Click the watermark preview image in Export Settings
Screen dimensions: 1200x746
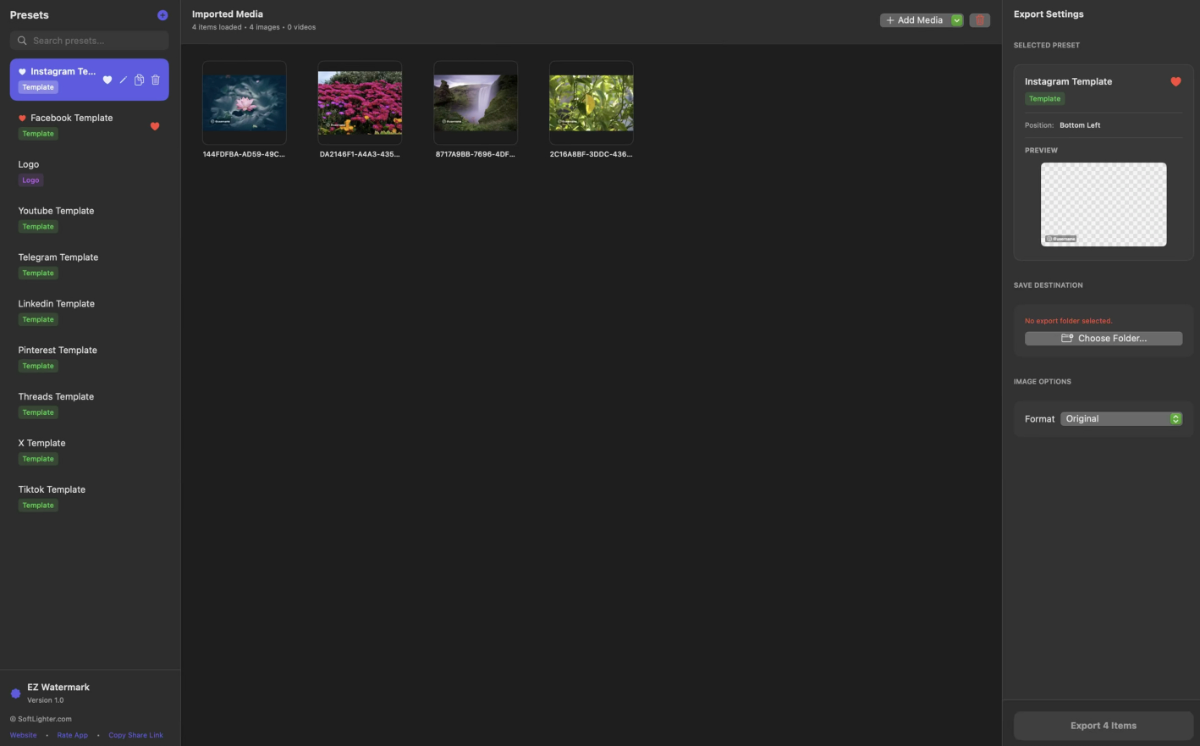point(1104,204)
